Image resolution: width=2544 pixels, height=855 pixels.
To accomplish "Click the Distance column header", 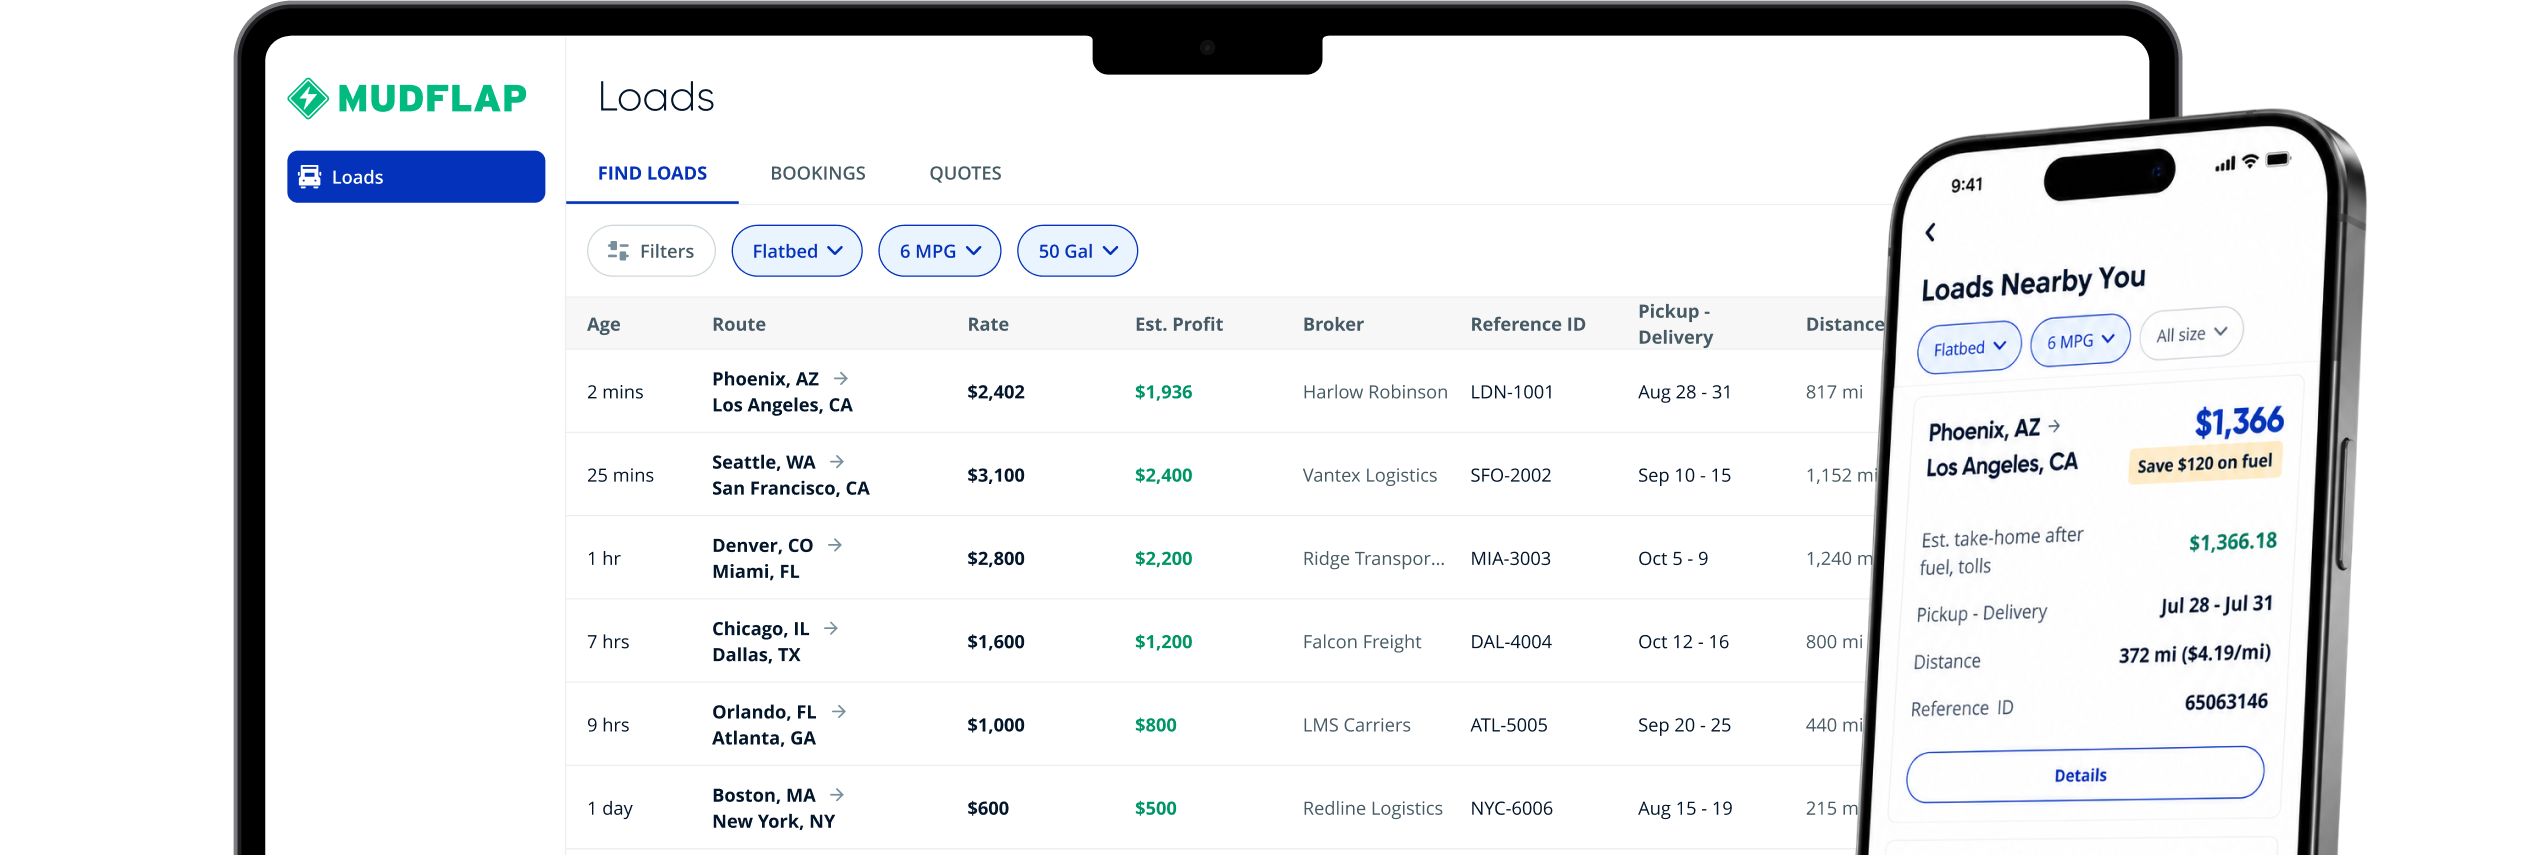I will 1845,324.
